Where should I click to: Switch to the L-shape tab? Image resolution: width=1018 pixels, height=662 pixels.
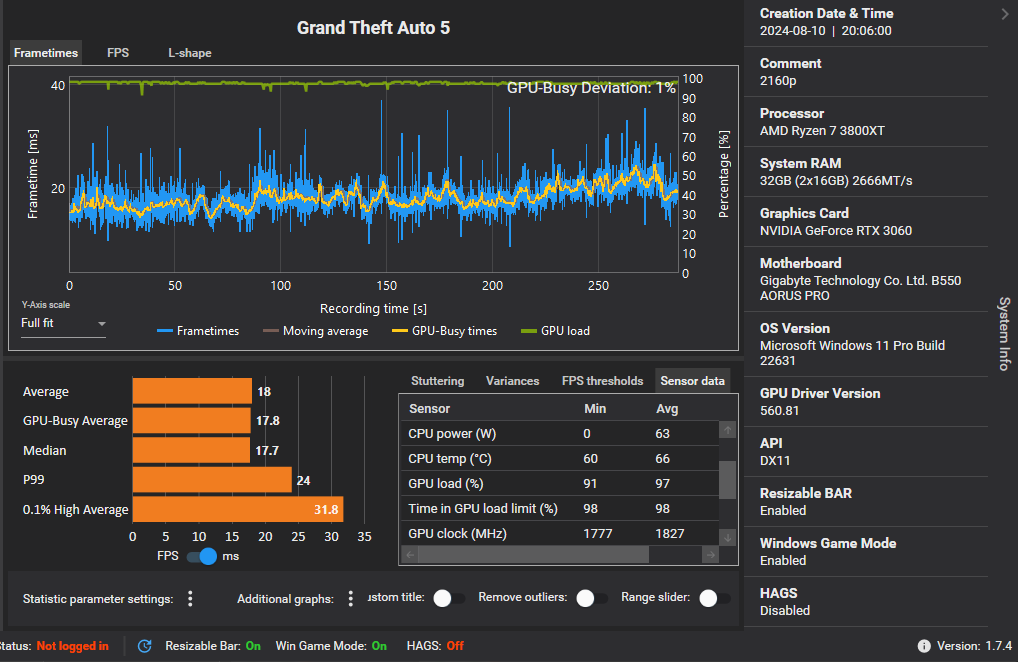click(x=190, y=53)
